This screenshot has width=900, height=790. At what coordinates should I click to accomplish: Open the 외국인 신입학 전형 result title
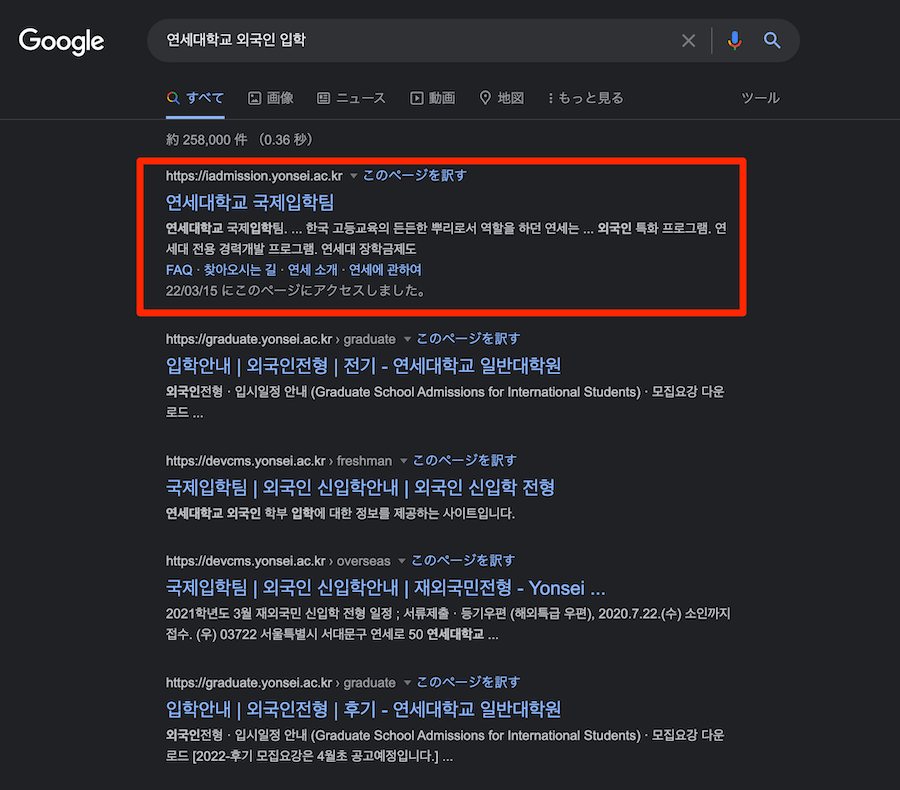coord(360,487)
